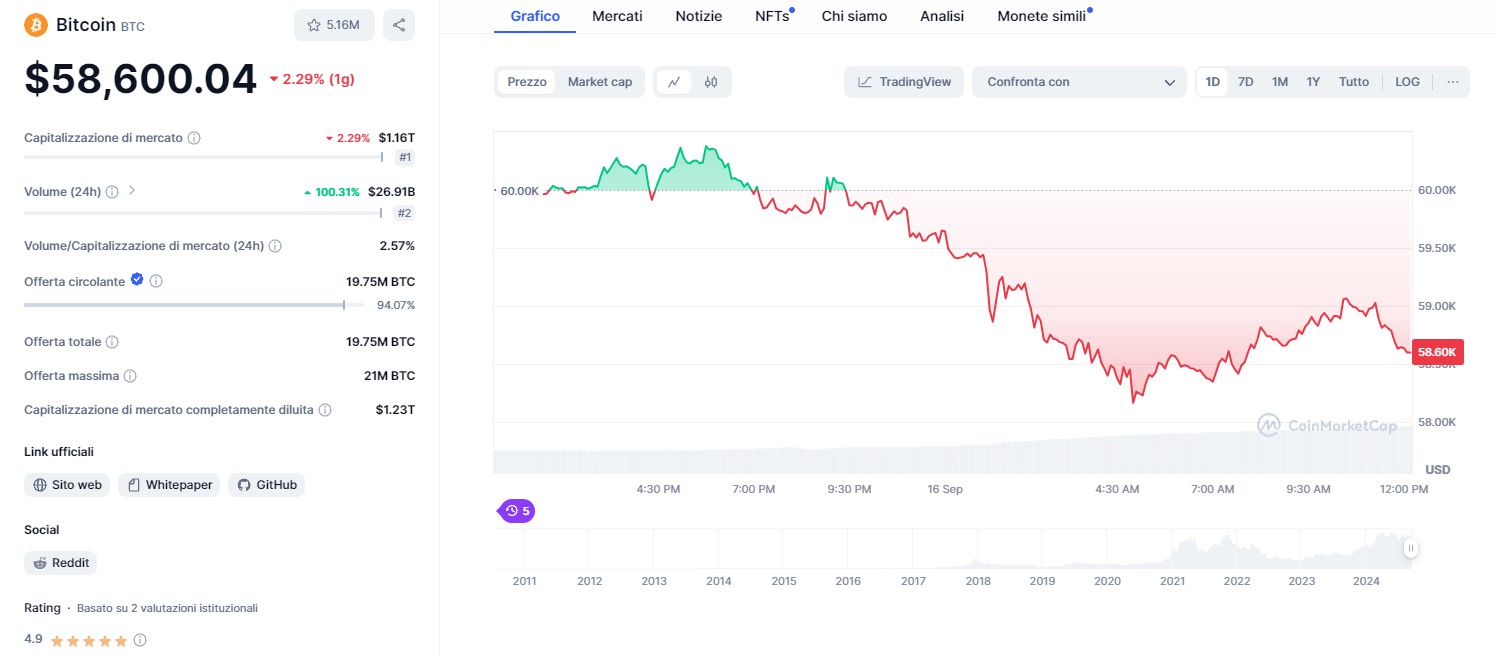The image size is (1496, 656).
Task: Switch to the candlestick chart icon
Action: click(711, 82)
